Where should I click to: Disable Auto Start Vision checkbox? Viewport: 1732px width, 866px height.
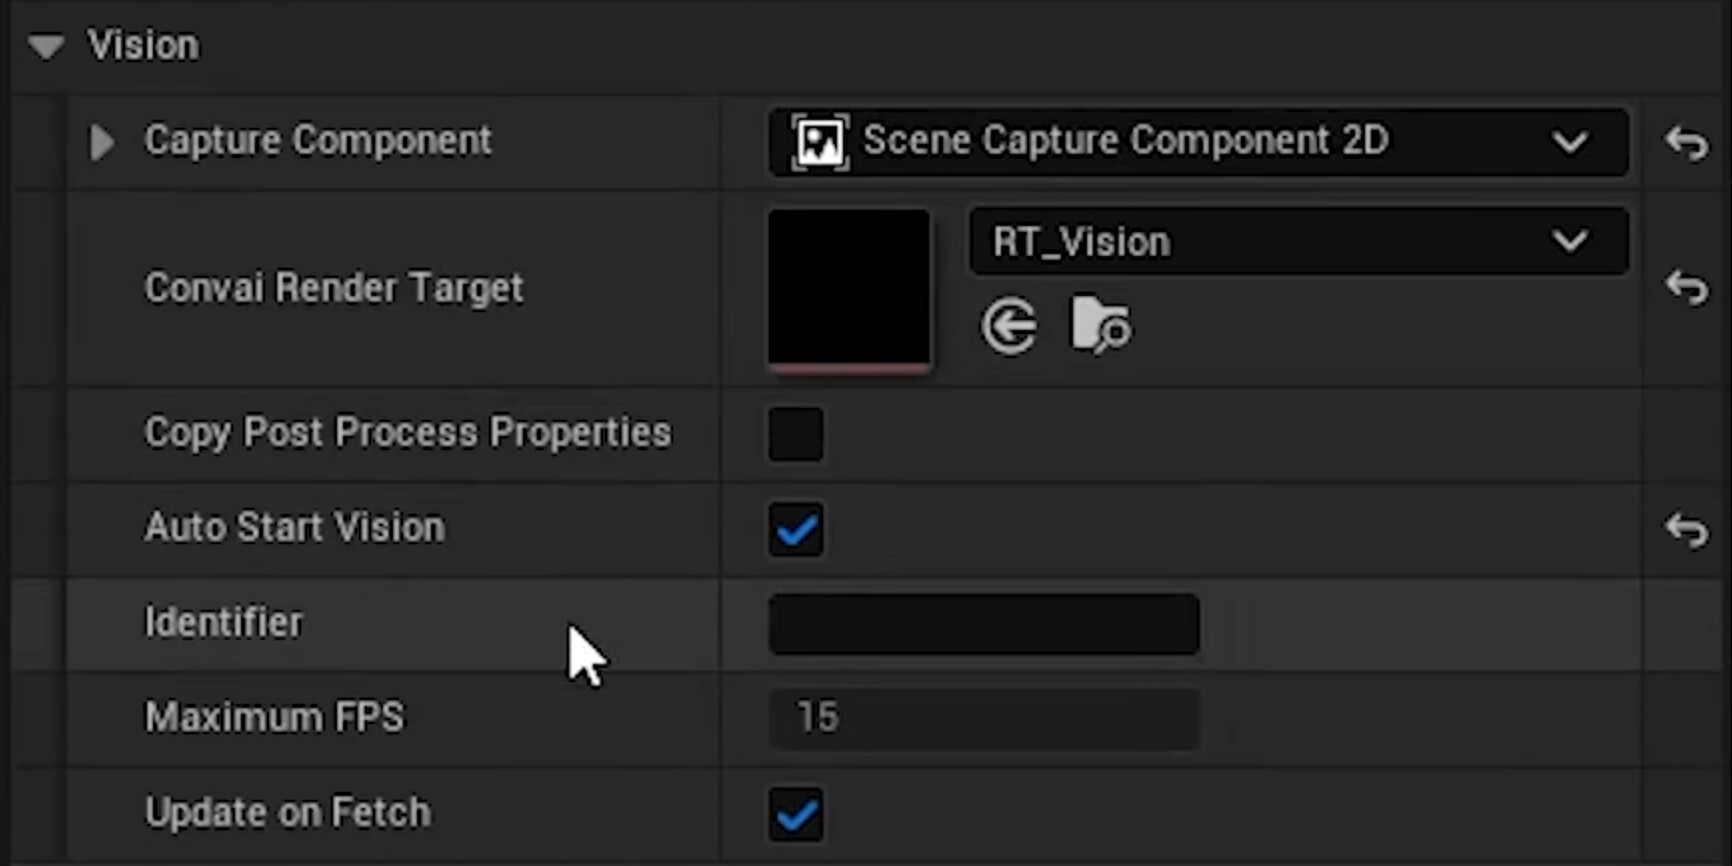point(796,529)
